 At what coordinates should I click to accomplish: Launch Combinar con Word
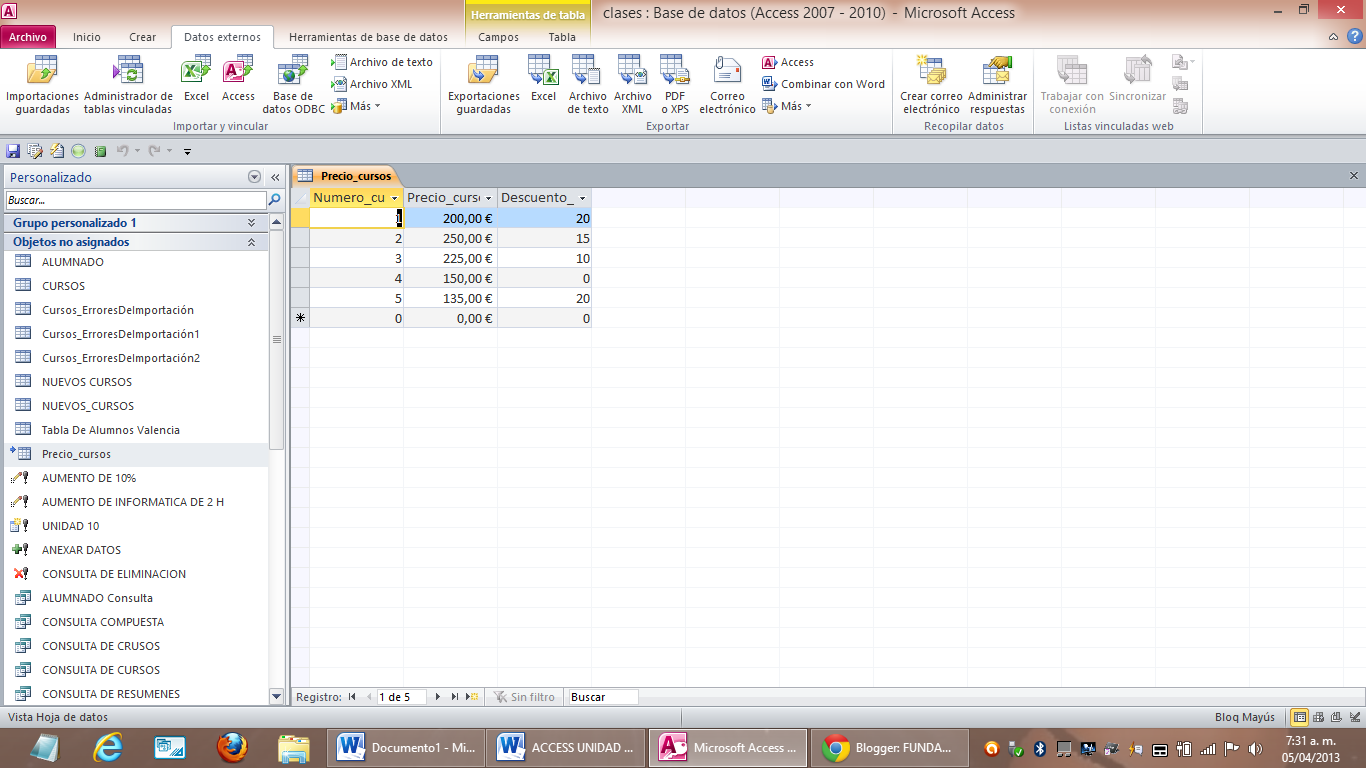pyautogui.click(x=831, y=84)
